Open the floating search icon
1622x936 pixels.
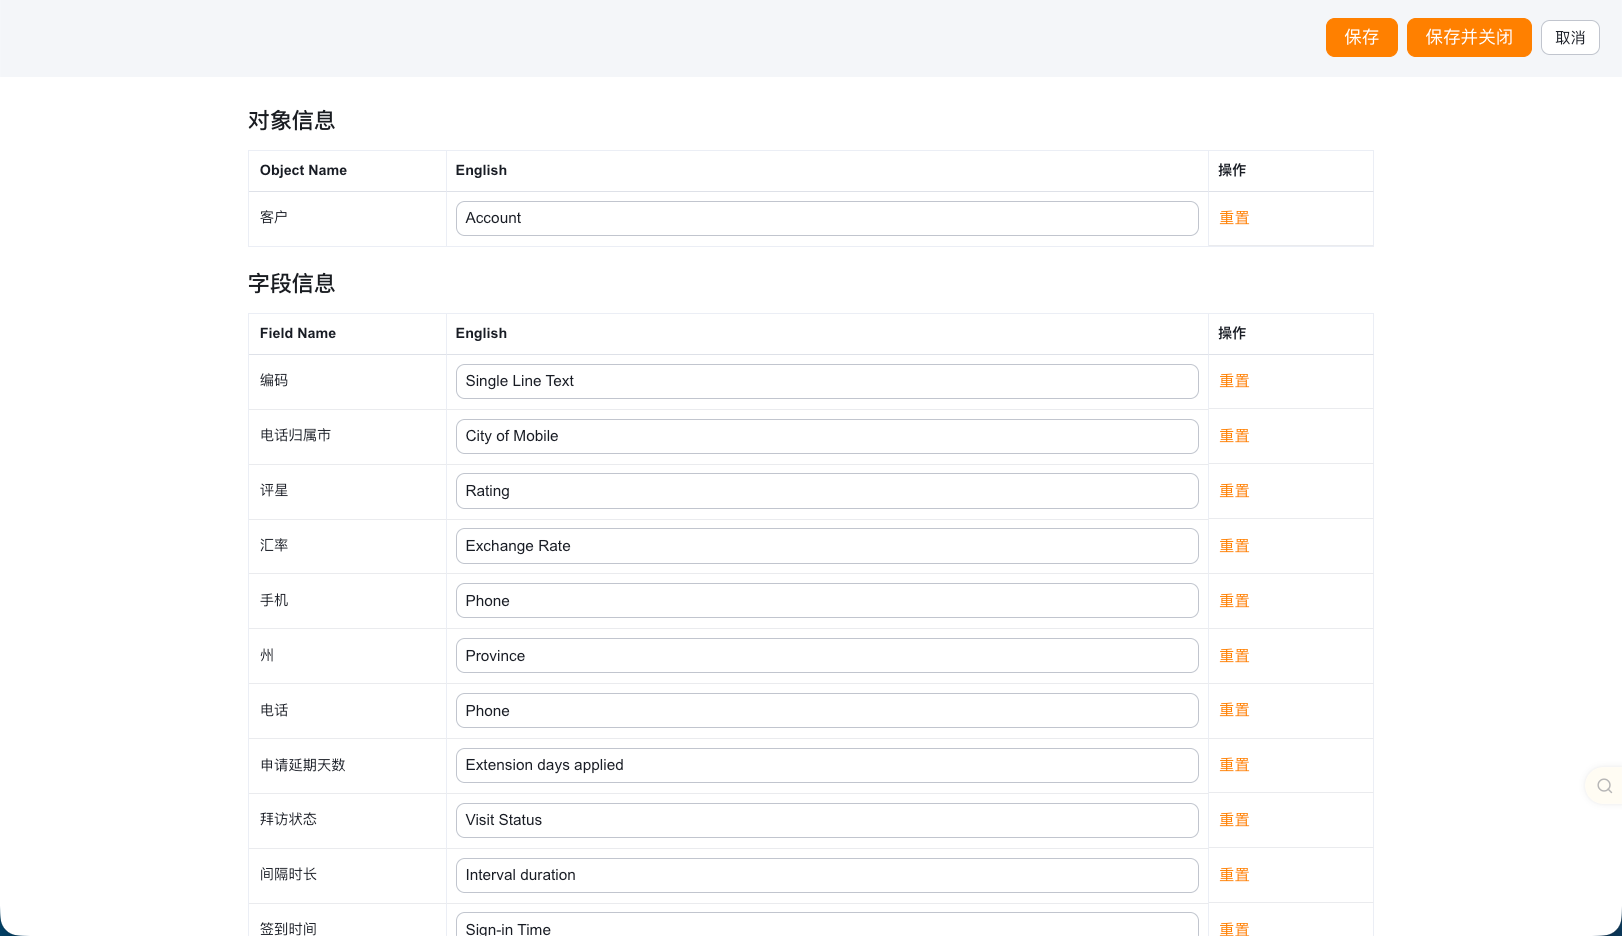(1604, 786)
